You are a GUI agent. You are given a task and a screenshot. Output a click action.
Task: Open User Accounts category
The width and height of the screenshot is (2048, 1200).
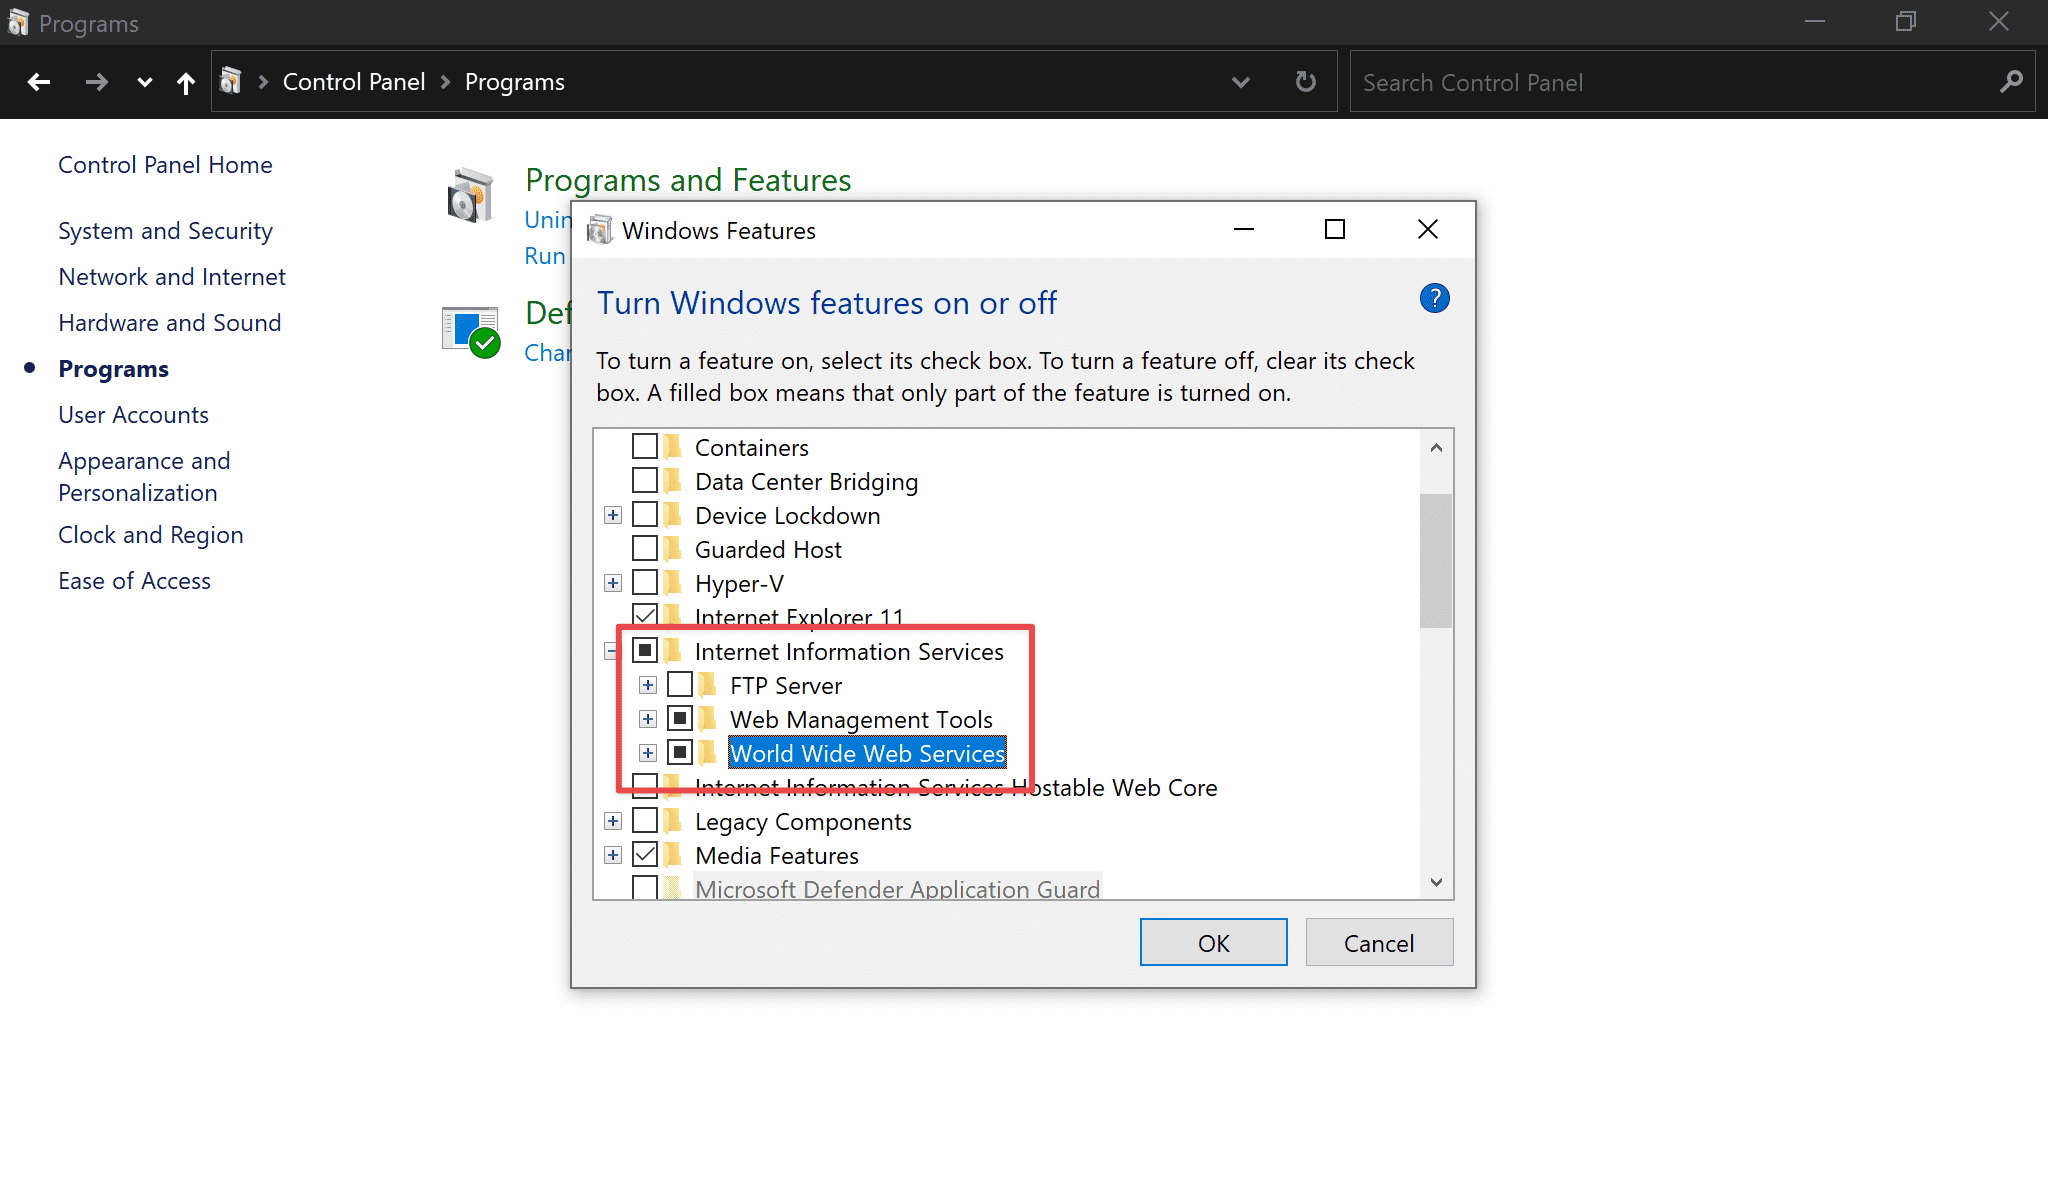pyautogui.click(x=133, y=415)
